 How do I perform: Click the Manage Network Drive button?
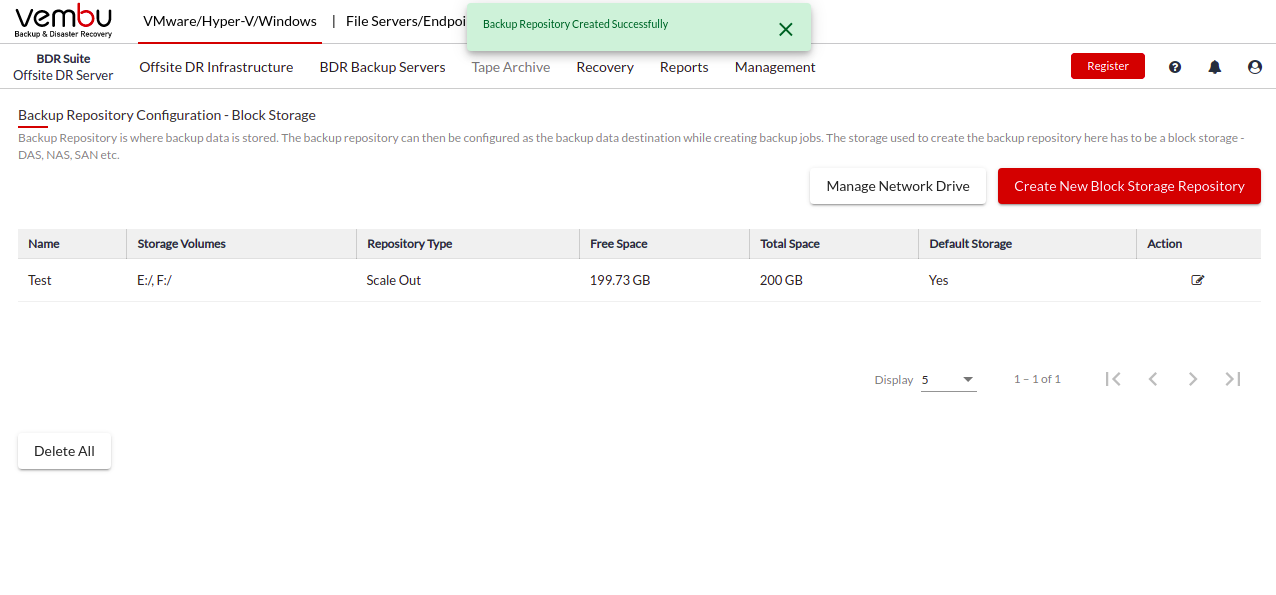point(898,186)
